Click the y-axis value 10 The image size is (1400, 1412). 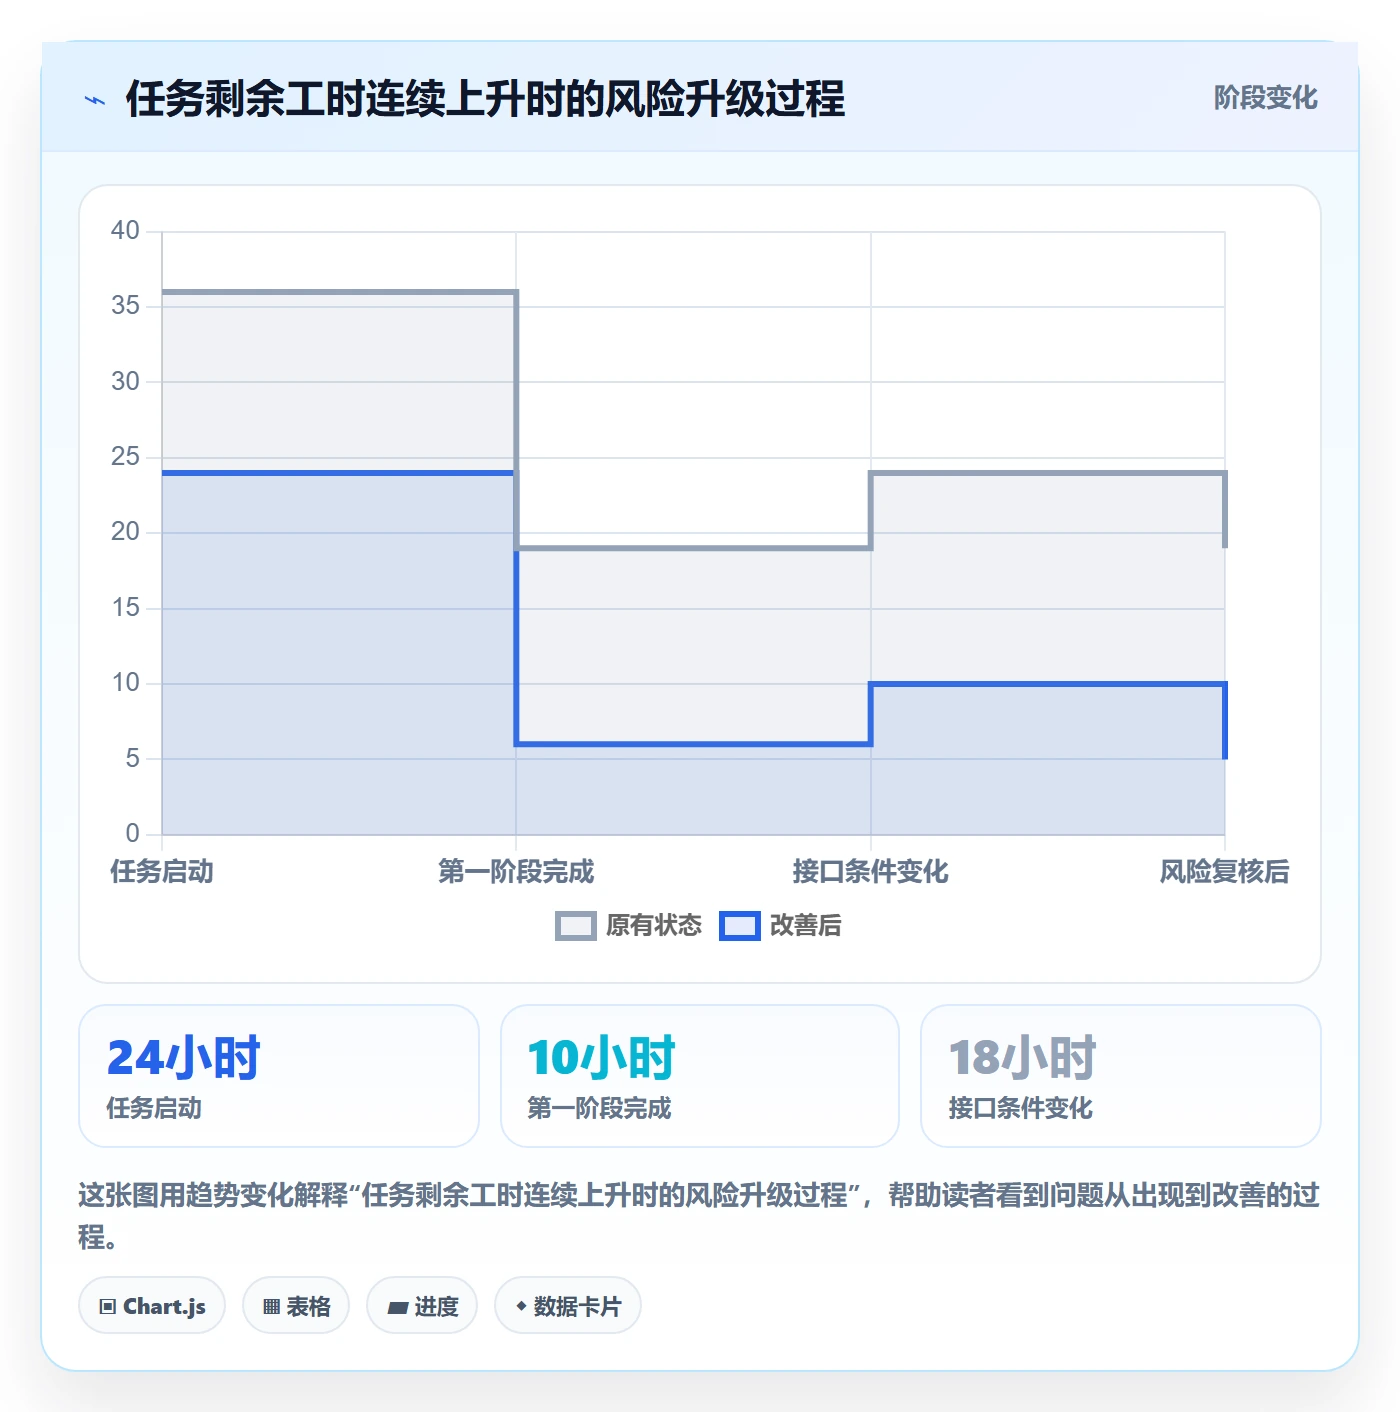click(x=125, y=683)
